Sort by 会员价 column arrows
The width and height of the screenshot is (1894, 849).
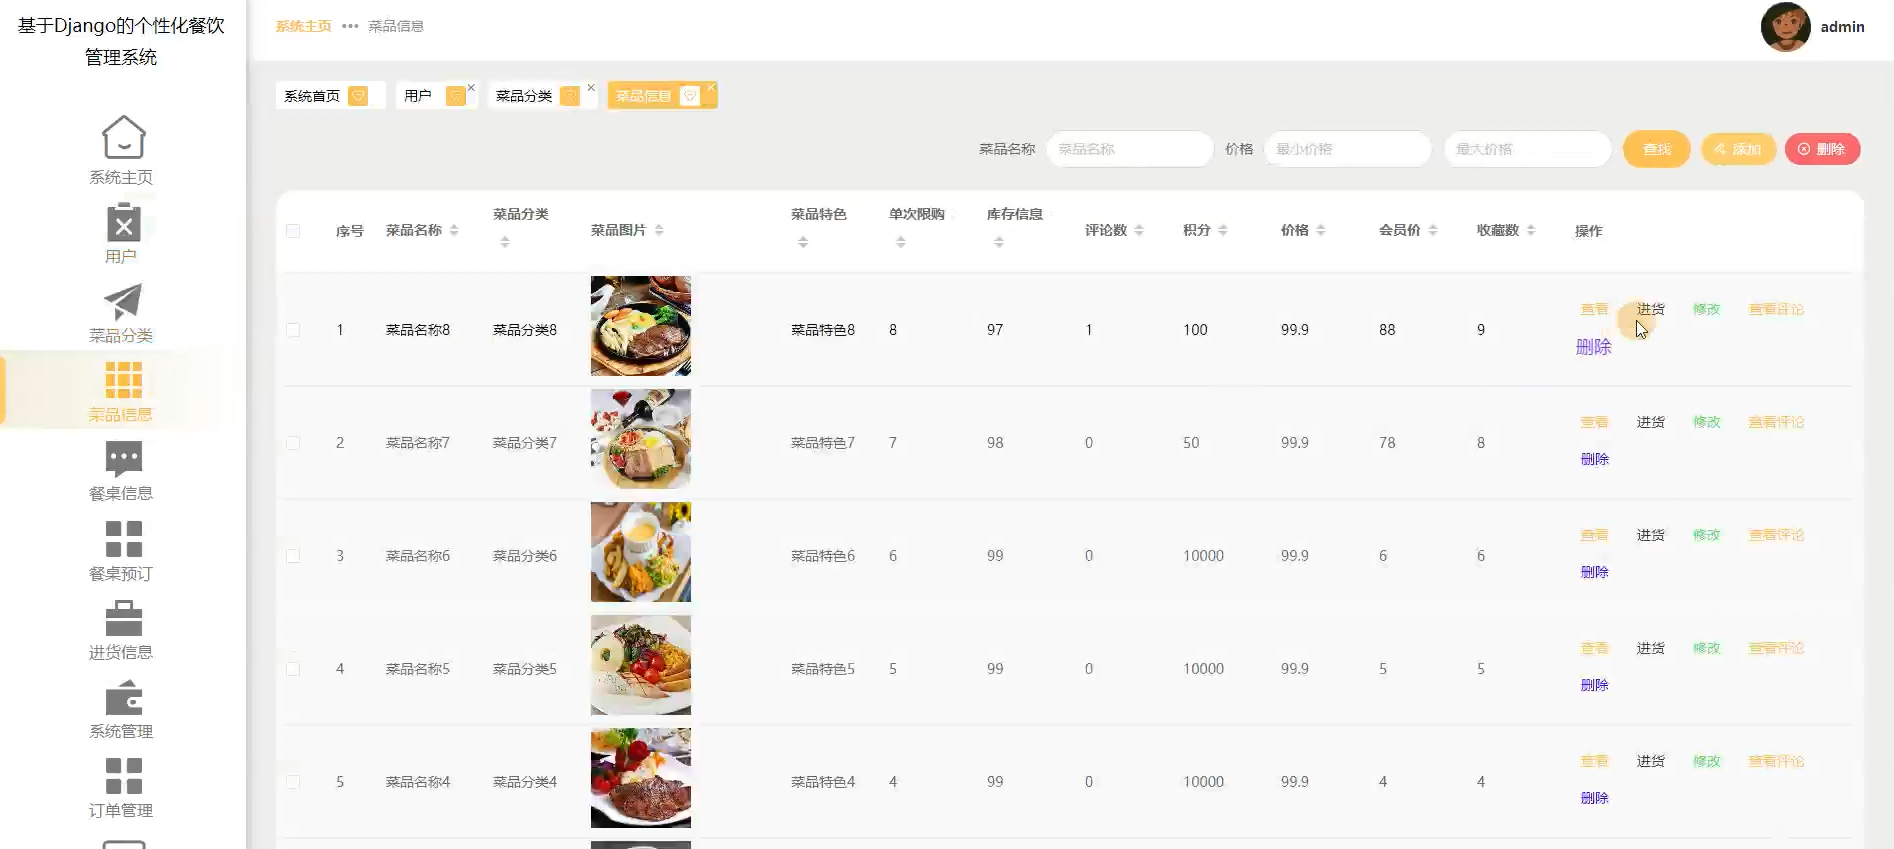click(x=1433, y=231)
